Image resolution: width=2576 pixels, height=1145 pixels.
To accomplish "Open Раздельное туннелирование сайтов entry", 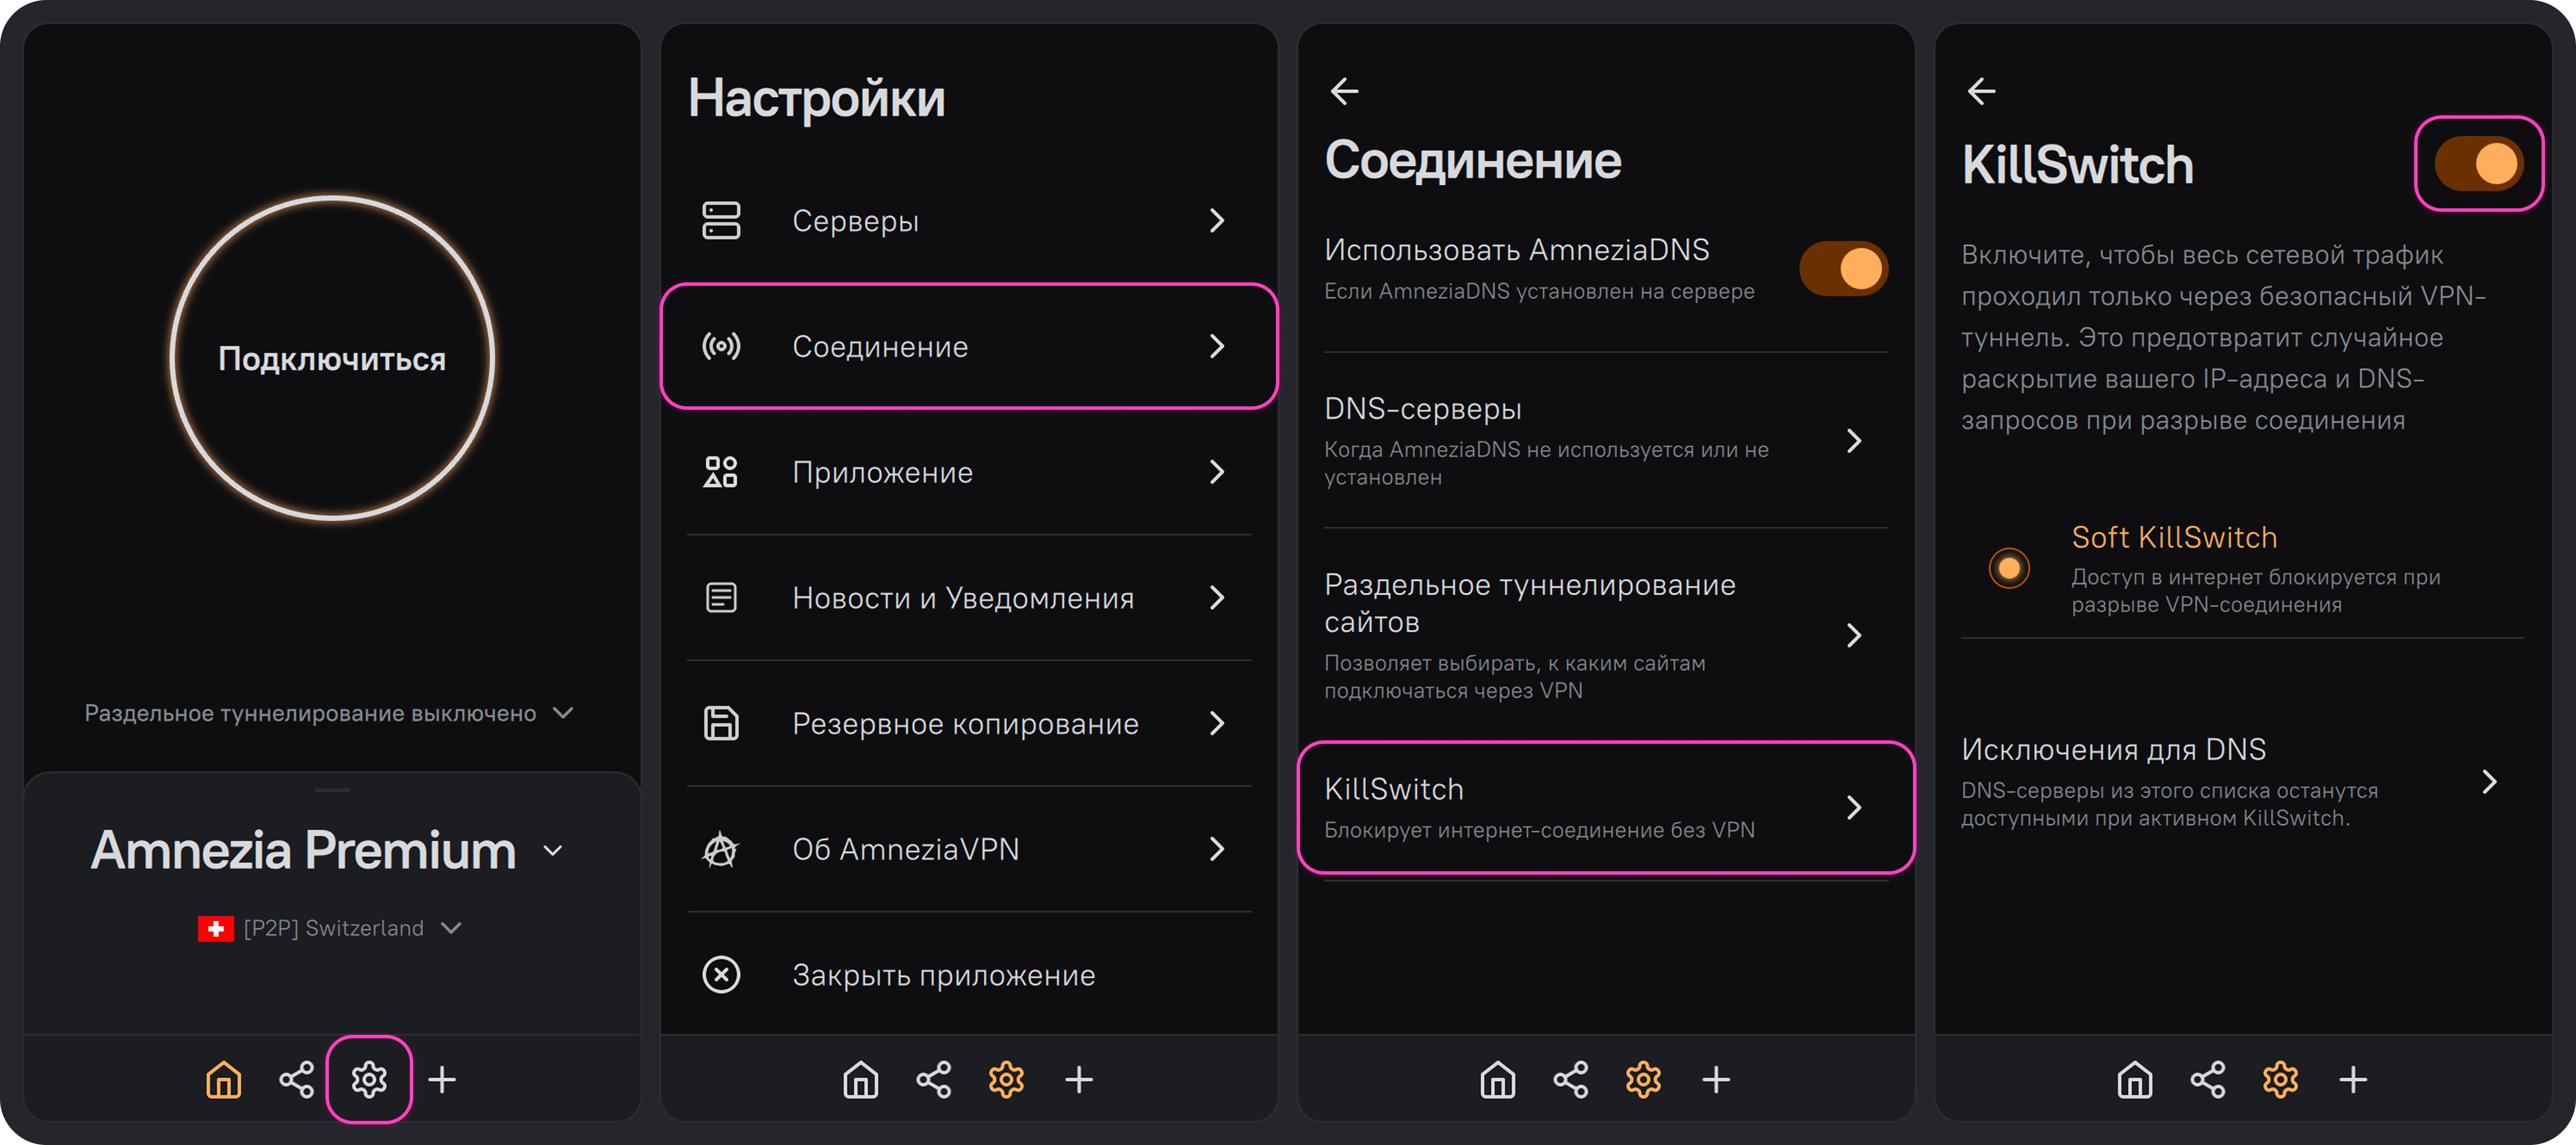I will pos(1606,635).
